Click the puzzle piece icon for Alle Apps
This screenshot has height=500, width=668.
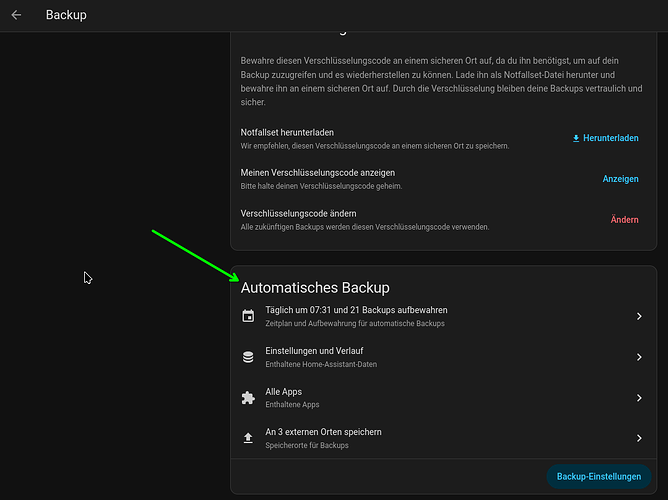[248, 398]
